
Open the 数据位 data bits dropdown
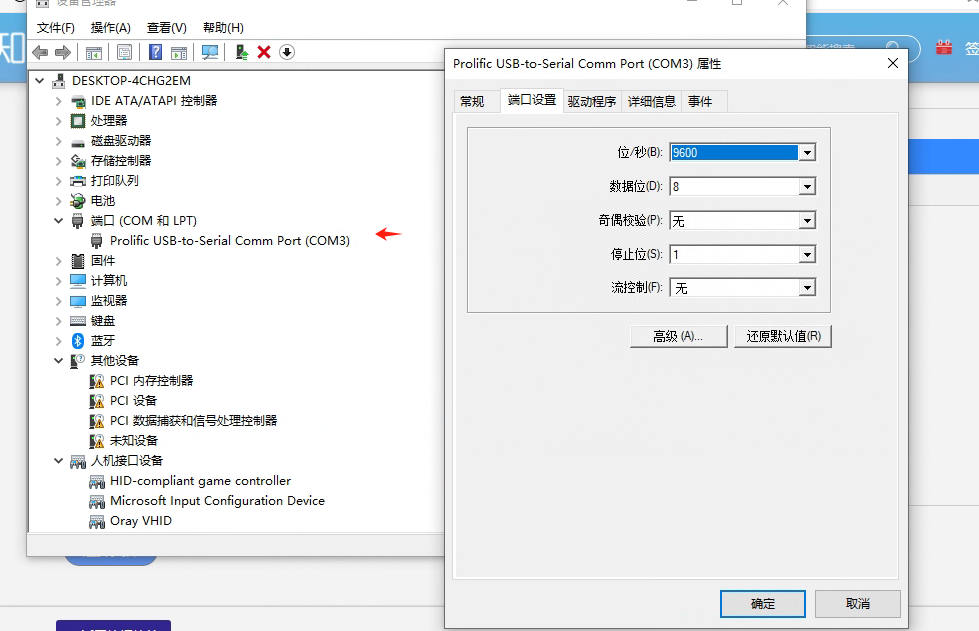coord(807,187)
